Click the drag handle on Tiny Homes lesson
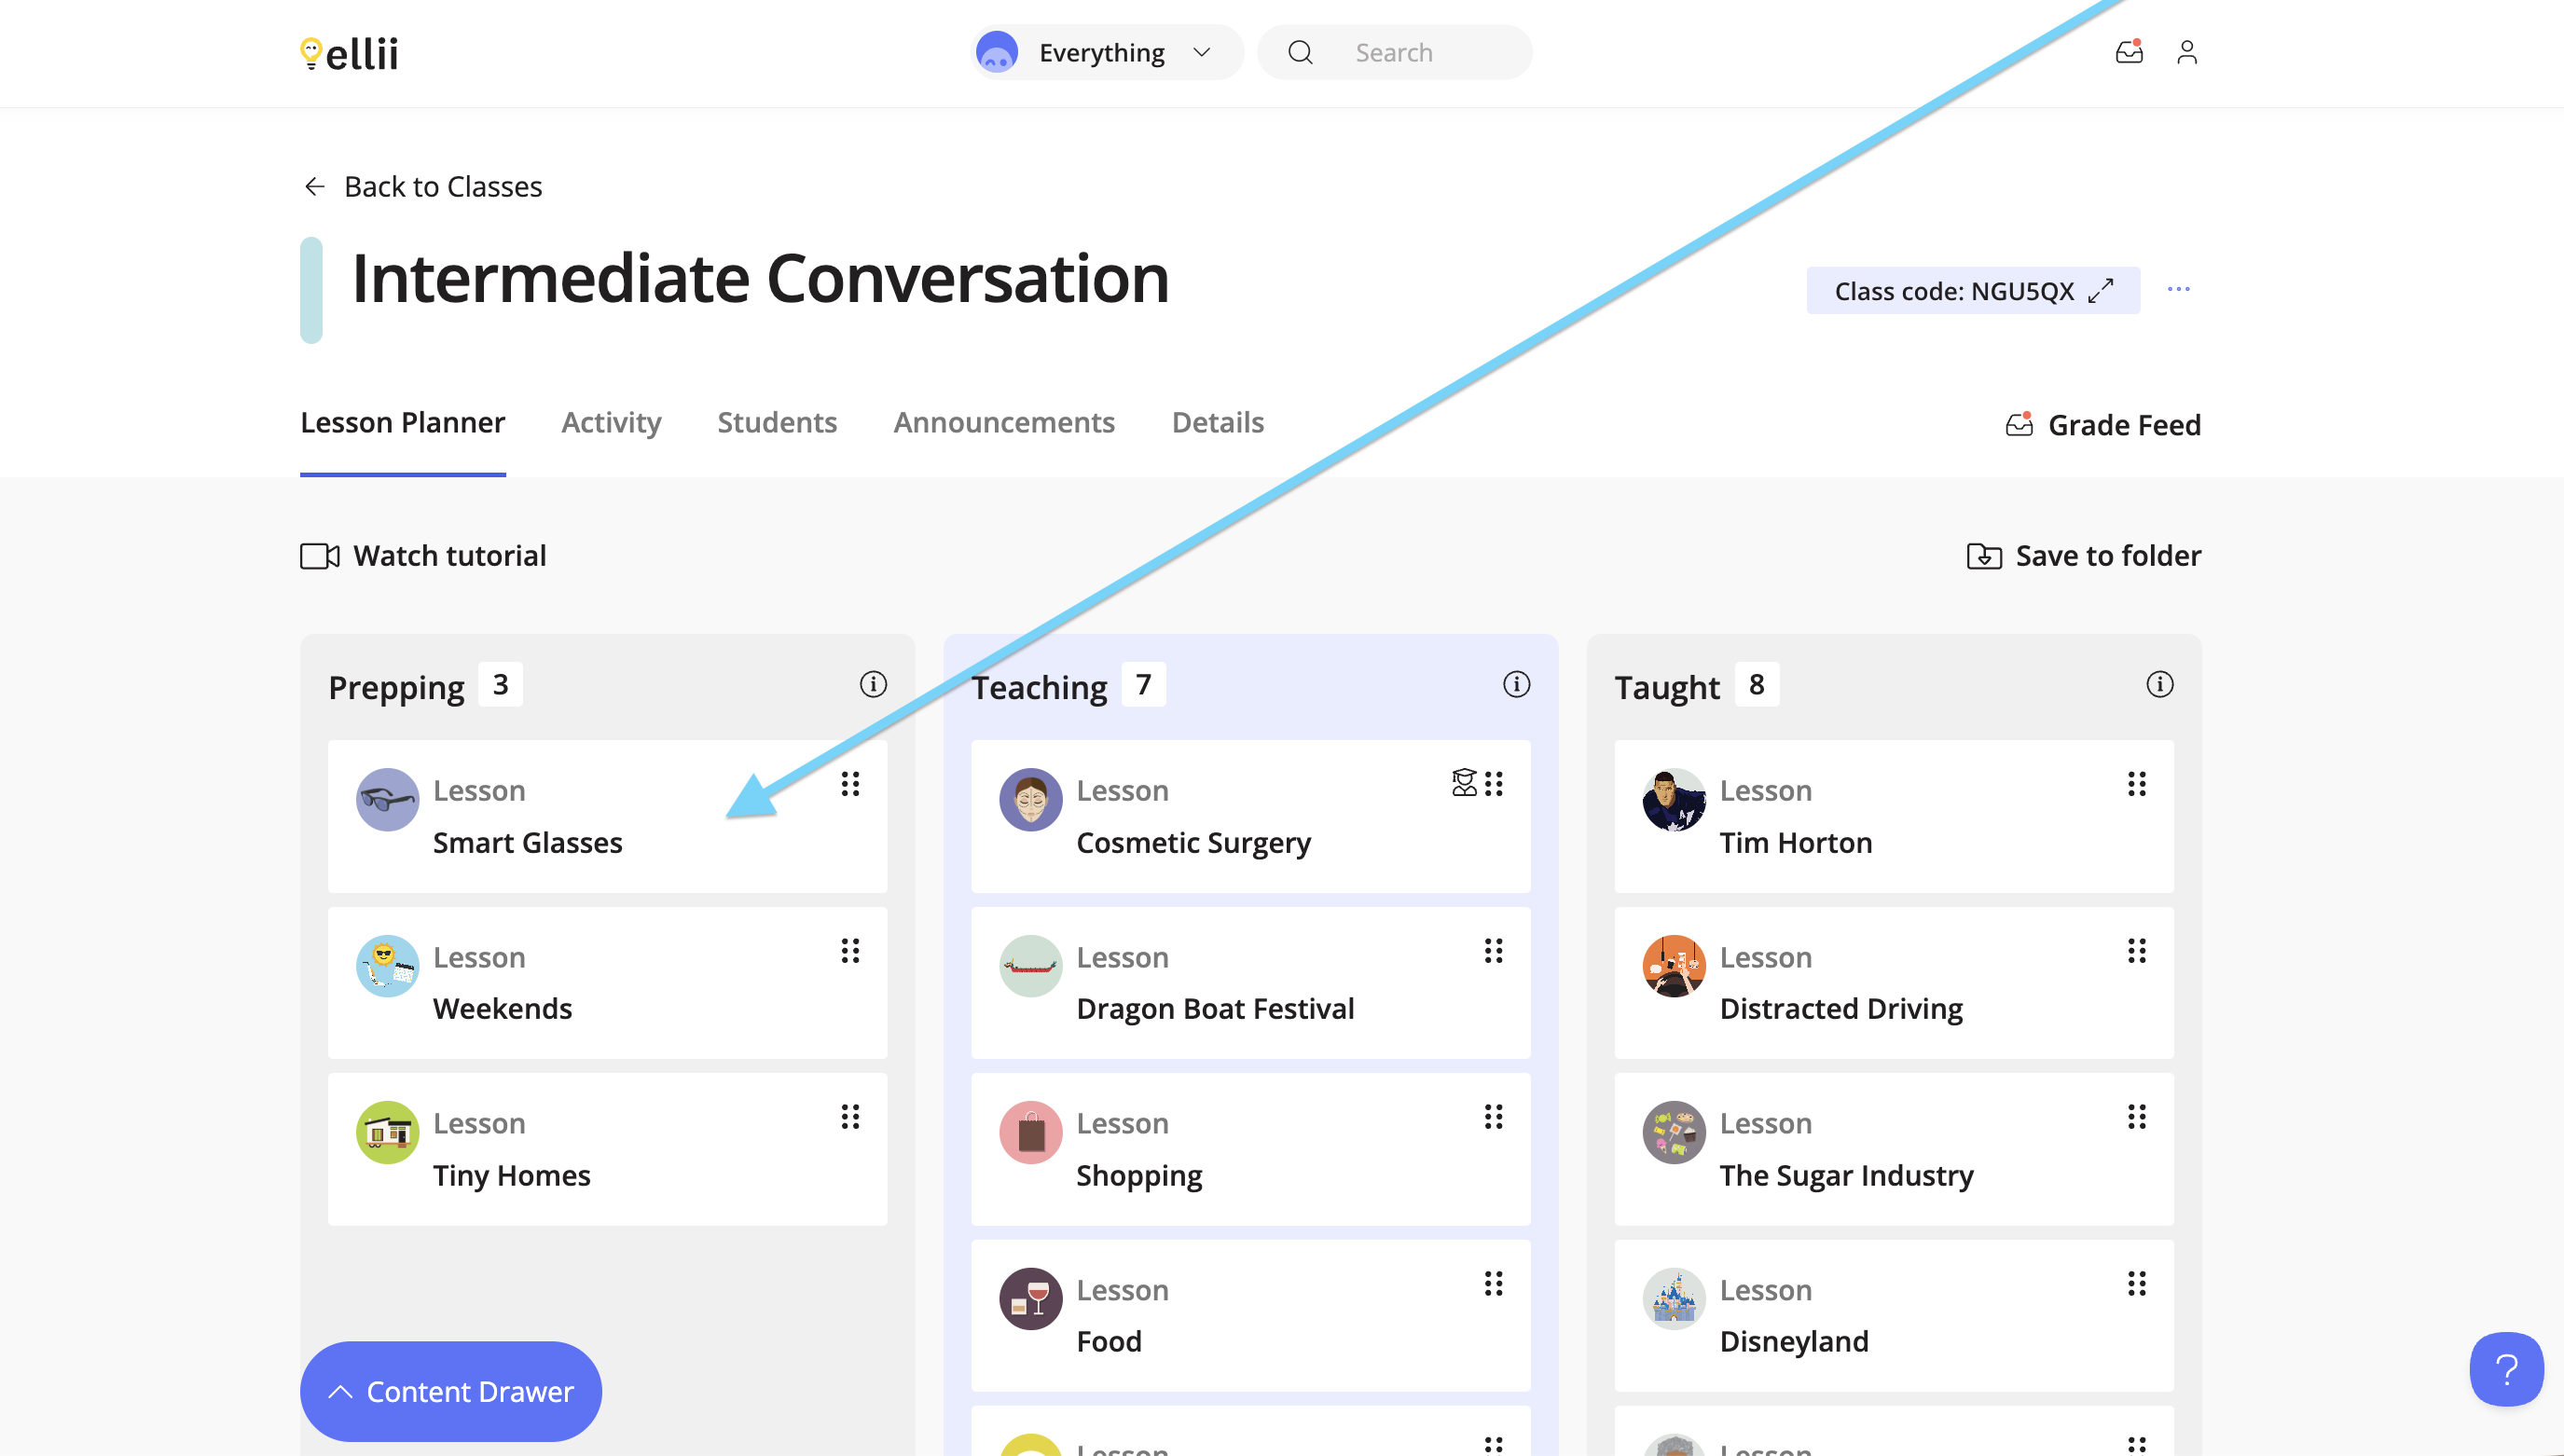Screen dimensions: 2564x1456 click(850, 1117)
